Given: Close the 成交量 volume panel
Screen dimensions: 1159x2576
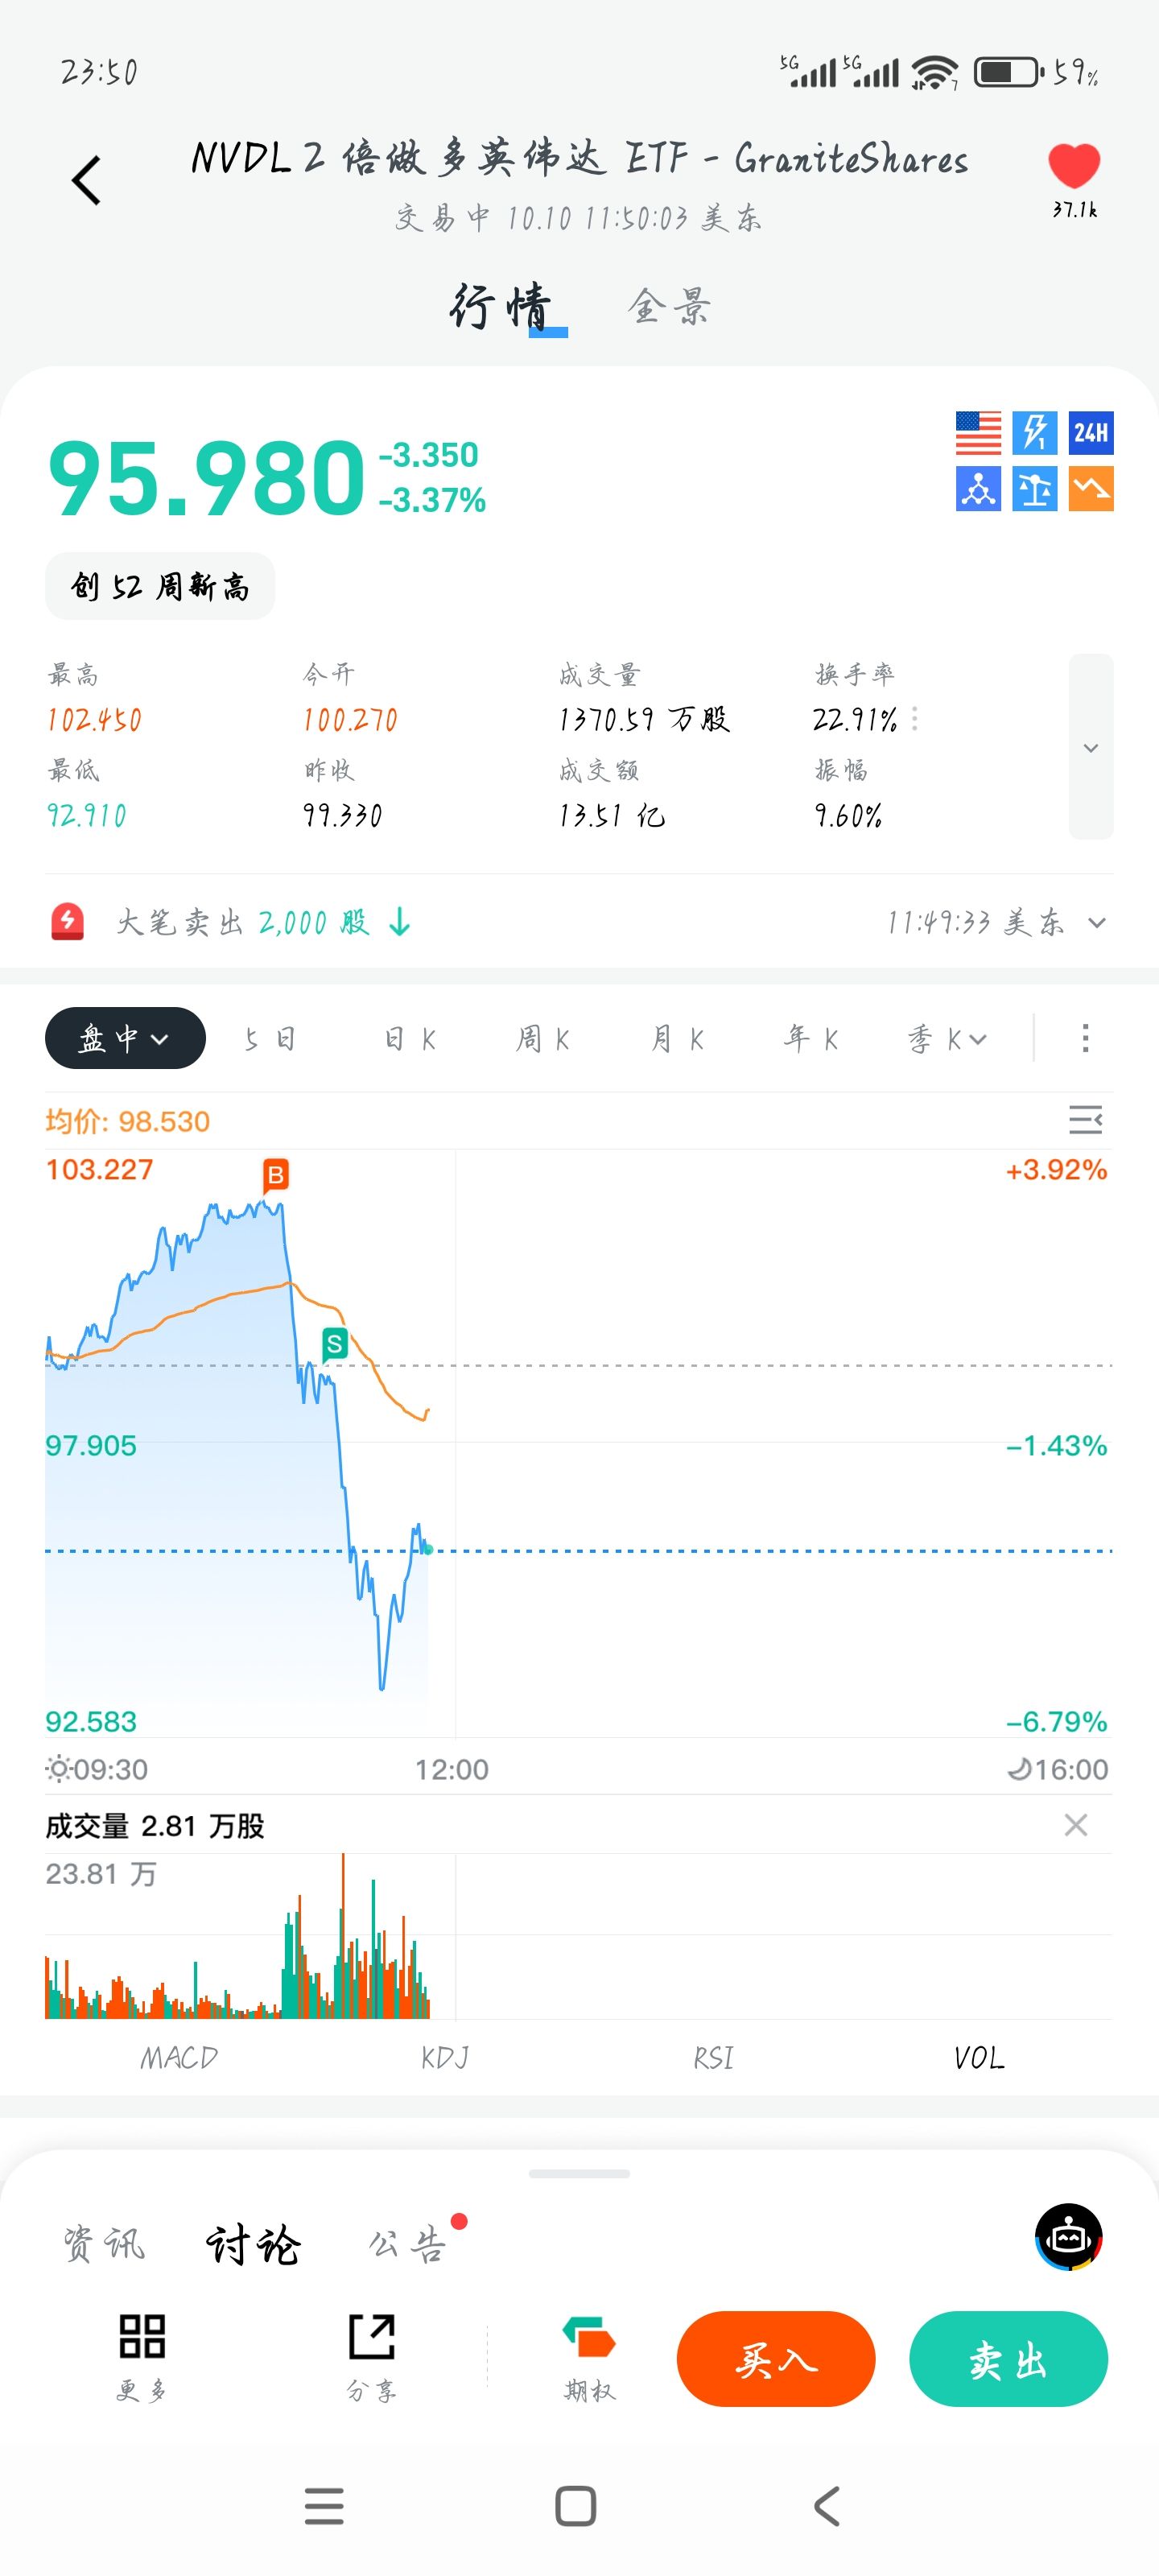Looking at the screenshot, I should [x=1075, y=1825].
